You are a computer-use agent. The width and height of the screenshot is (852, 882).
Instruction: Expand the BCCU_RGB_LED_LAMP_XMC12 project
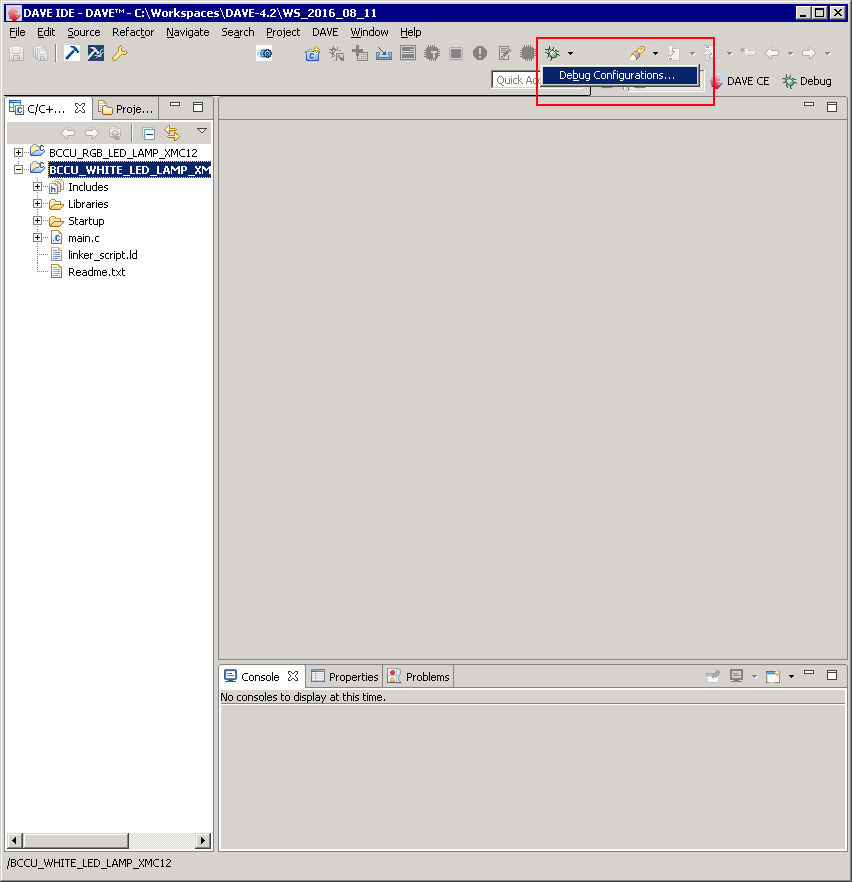coord(19,152)
